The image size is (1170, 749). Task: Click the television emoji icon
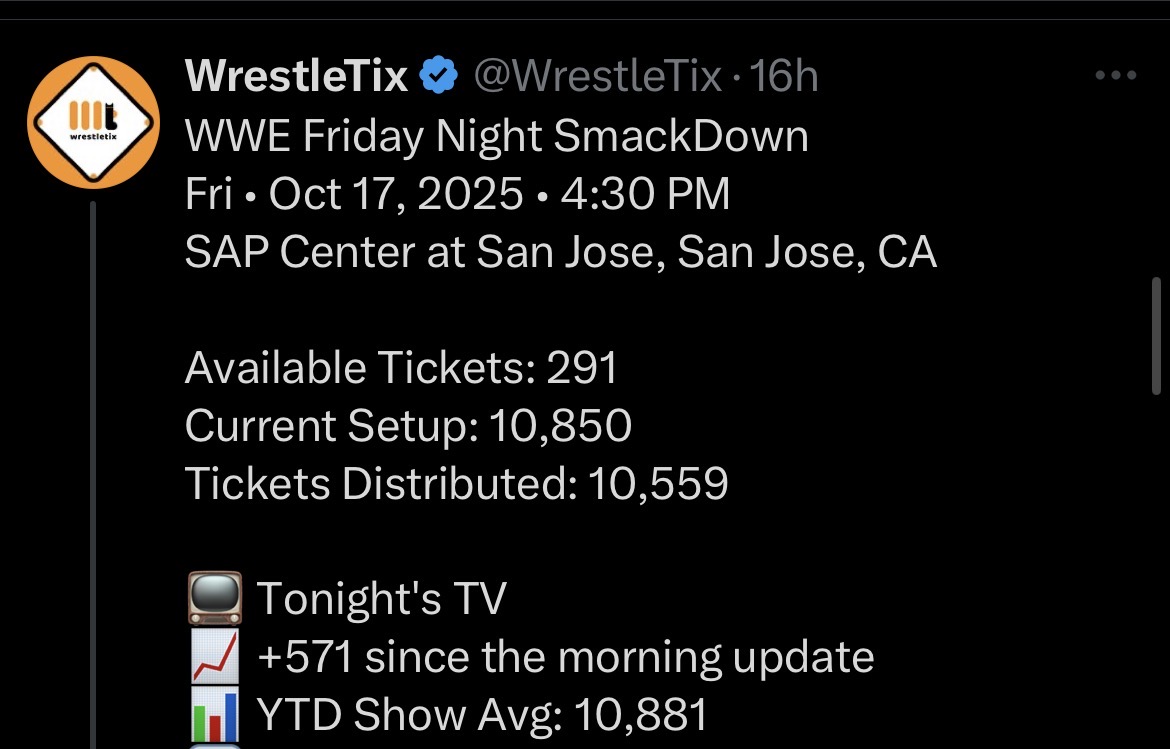pyautogui.click(x=214, y=598)
